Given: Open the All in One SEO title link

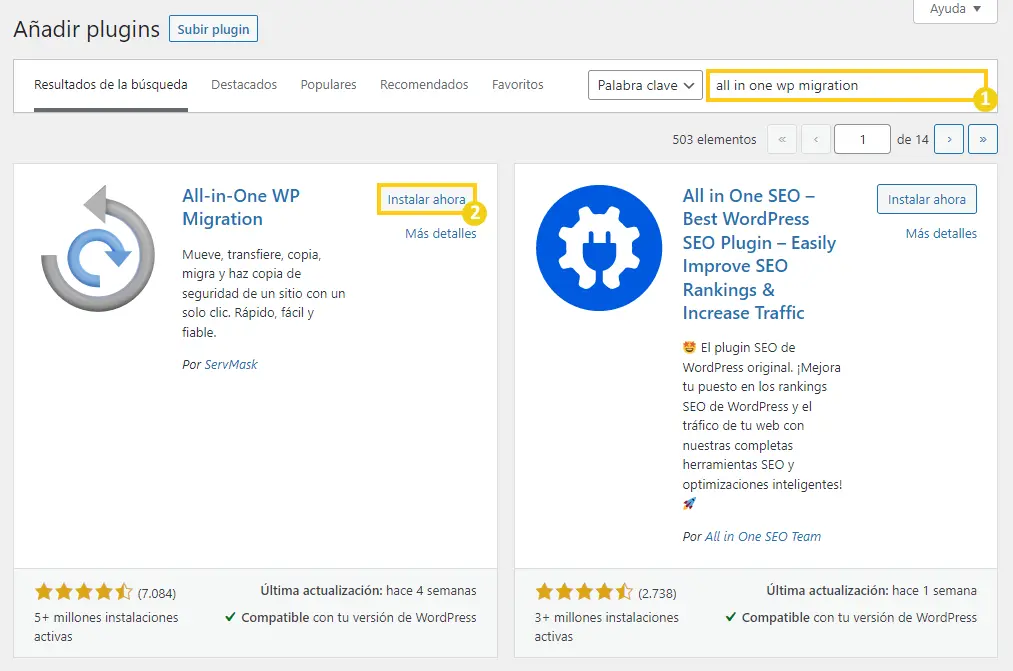Looking at the screenshot, I should 760,254.
